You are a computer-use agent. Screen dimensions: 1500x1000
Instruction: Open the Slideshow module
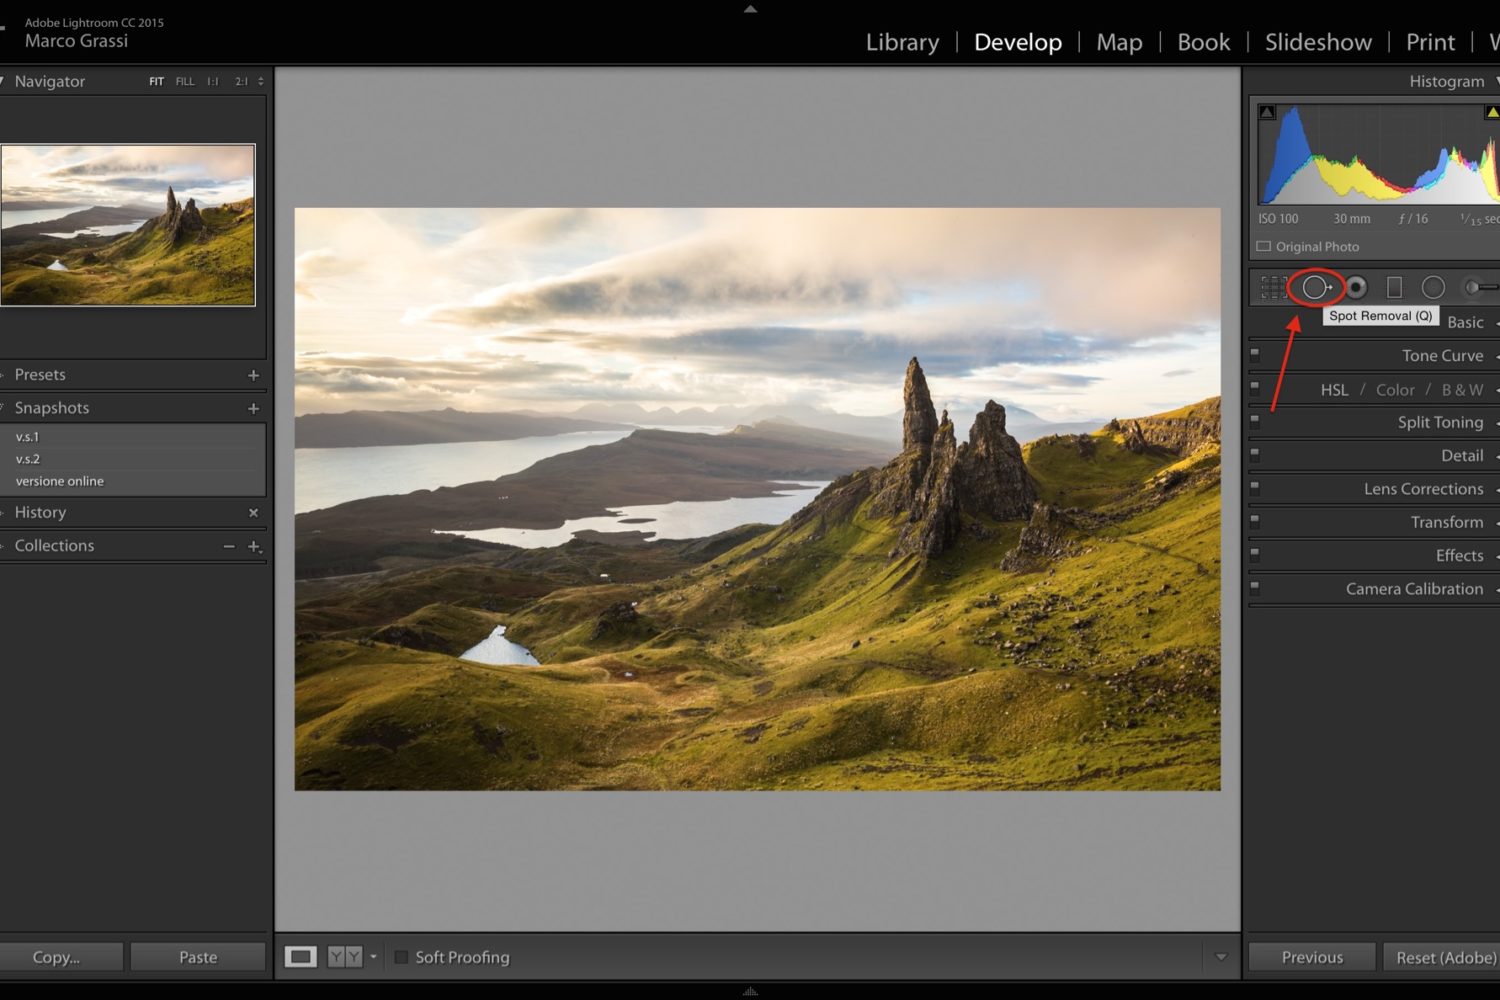coord(1318,42)
